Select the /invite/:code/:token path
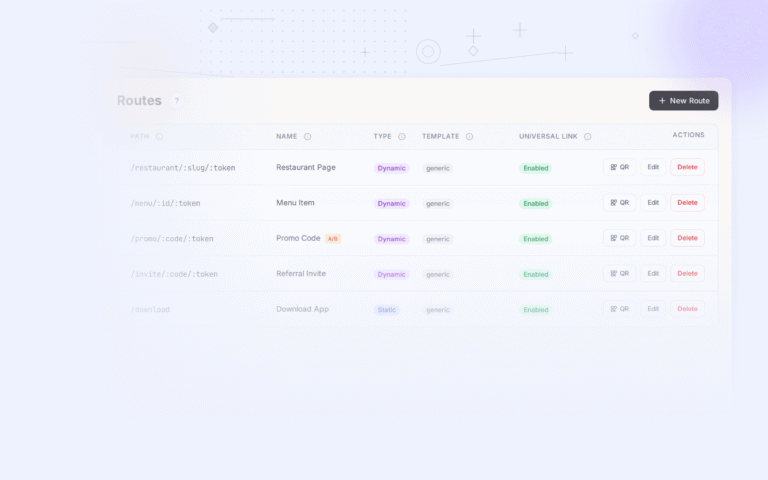The height and width of the screenshot is (480, 768). (174, 274)
